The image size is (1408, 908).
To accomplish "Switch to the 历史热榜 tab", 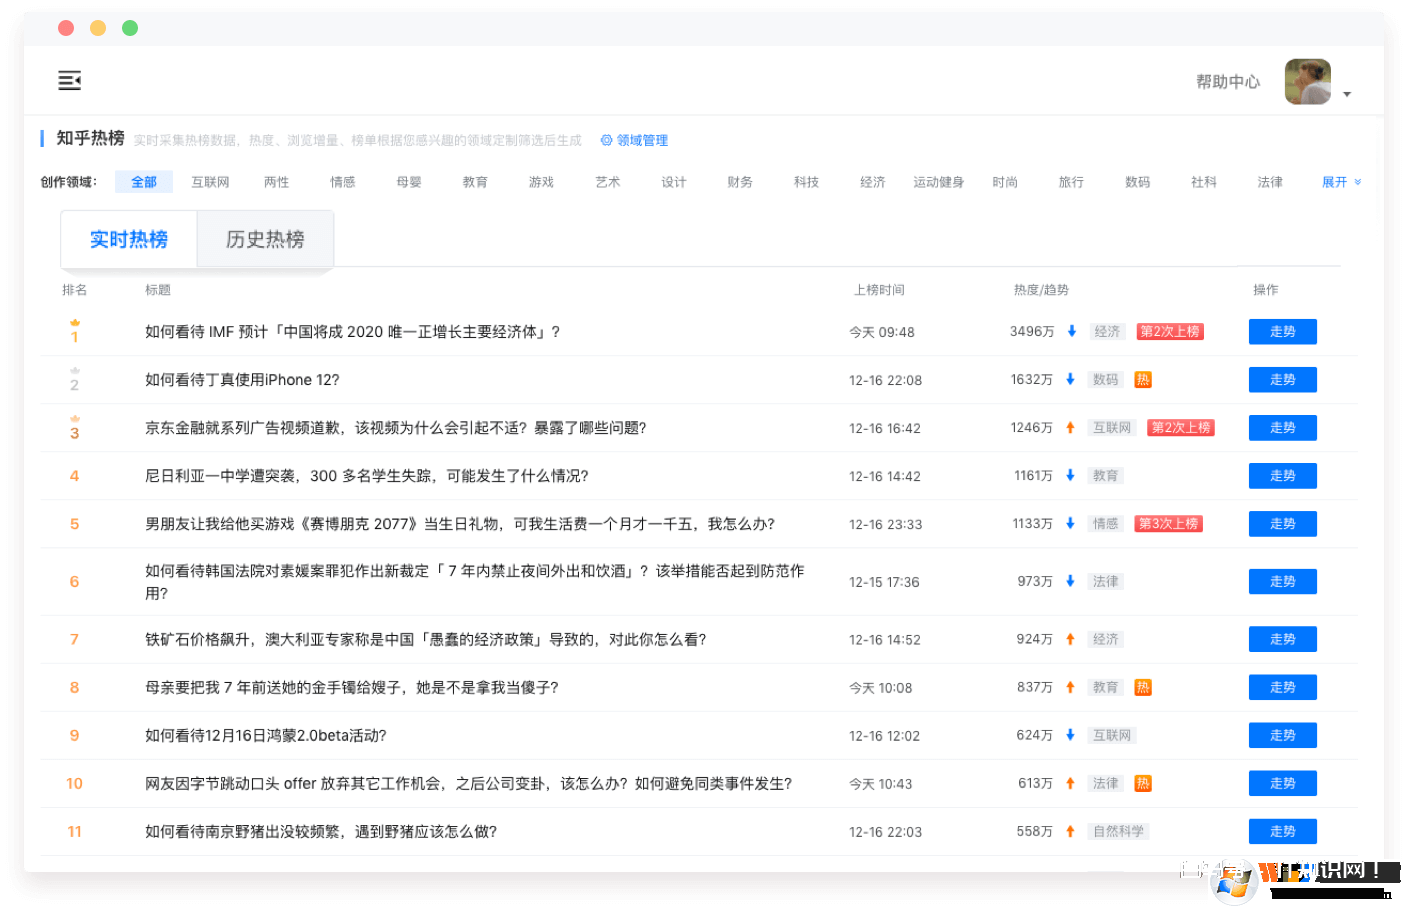I will coord(265,240).
